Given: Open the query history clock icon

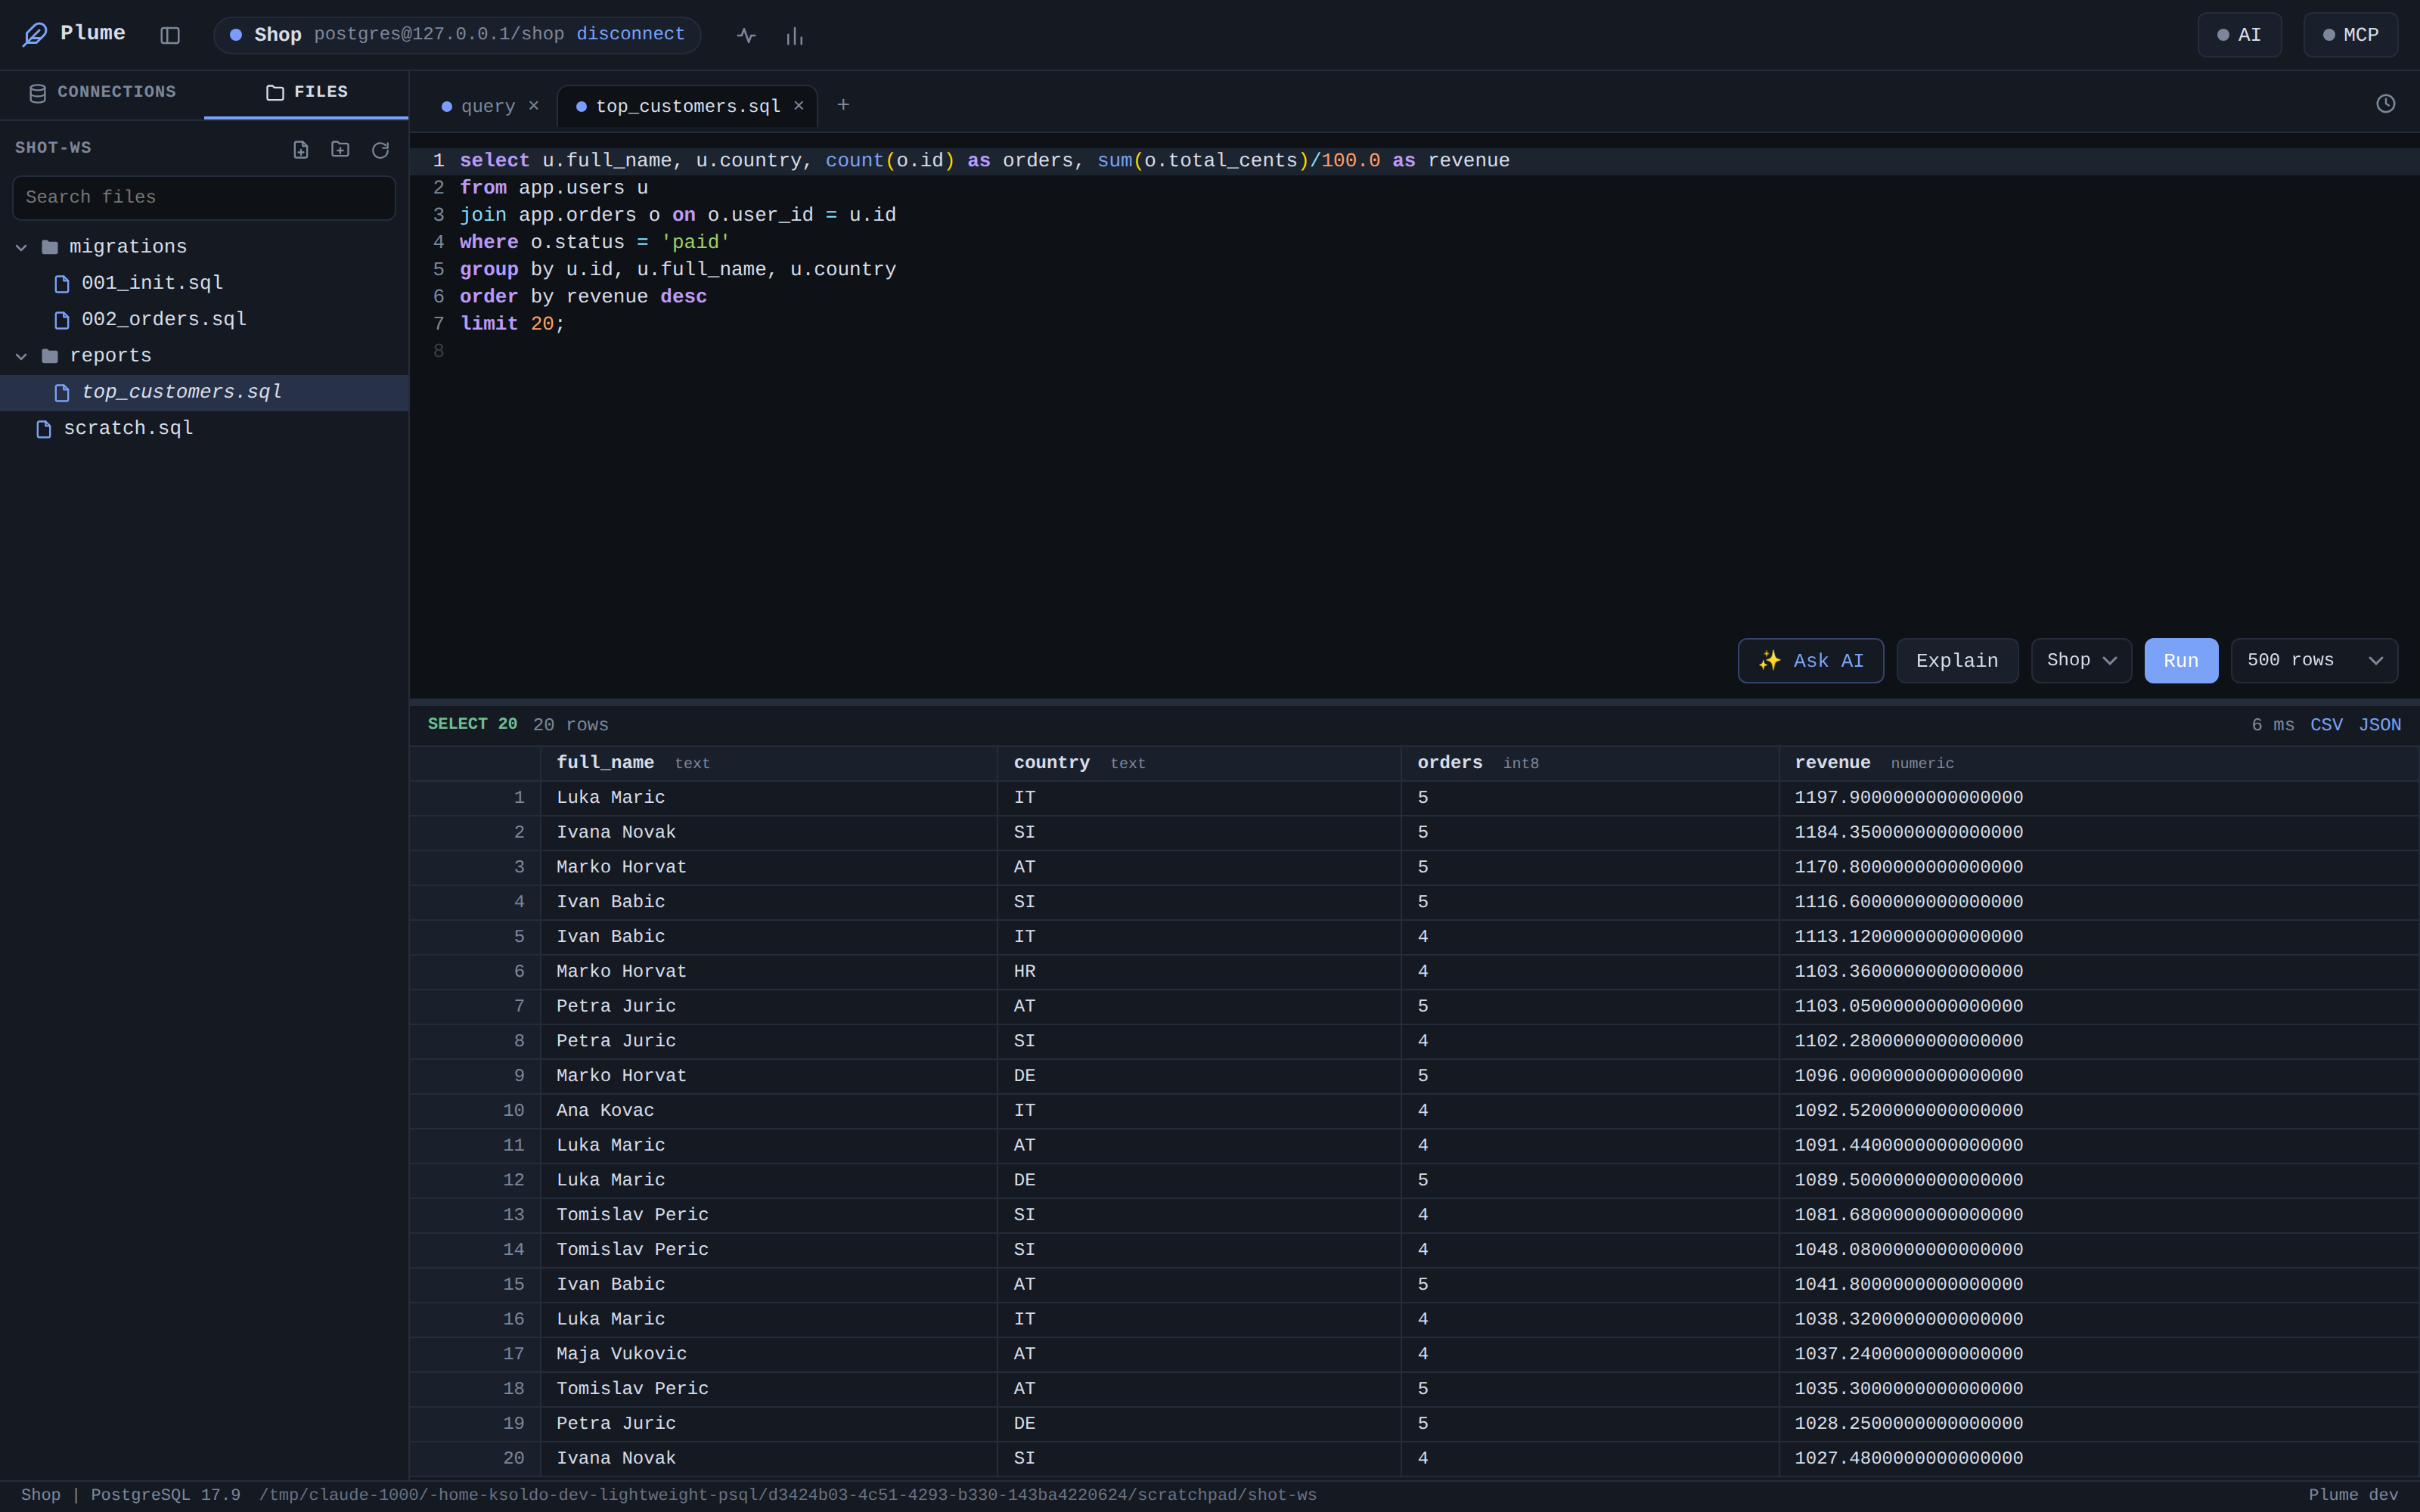Looking at the screenshot, I should (x=2385, y=104).
